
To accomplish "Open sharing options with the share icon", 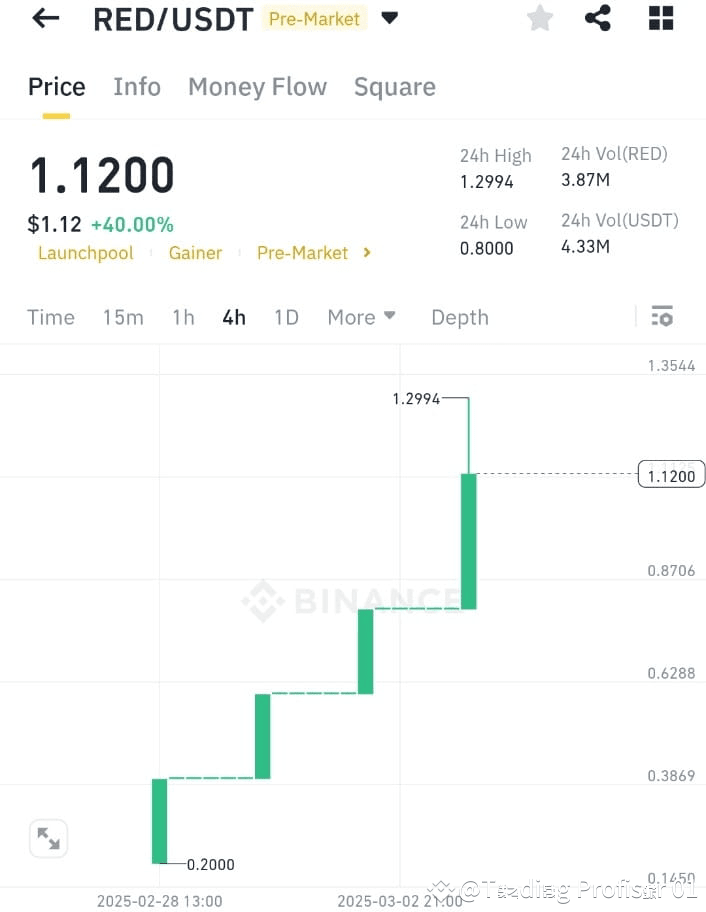I will [597, 17].
